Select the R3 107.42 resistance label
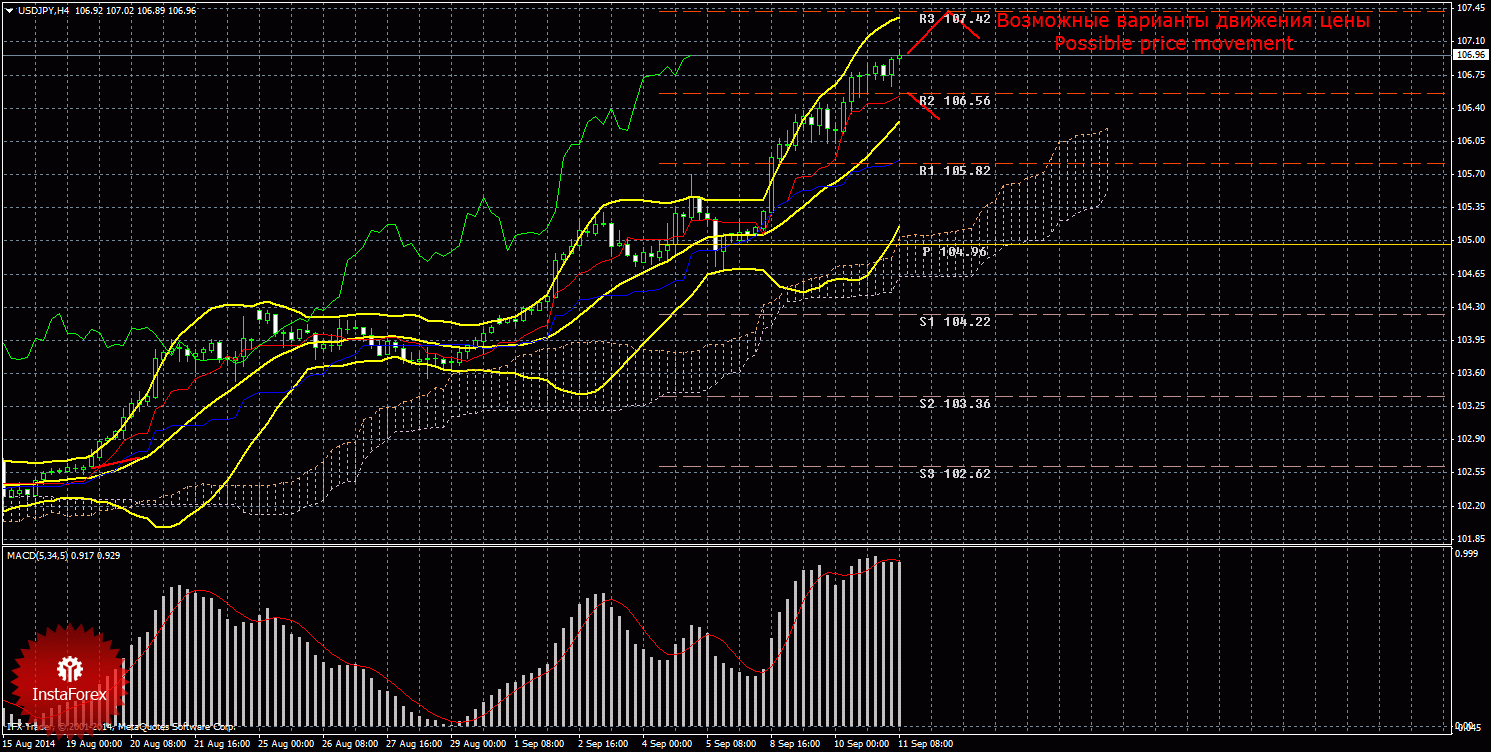The height and width of the screenshot is (752, 1491). point(954,19)
